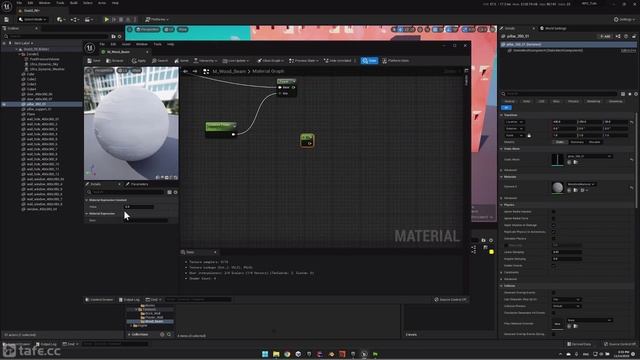Click Save in the material editor toolbar
This screenshot has height=360, width=640.
[x=94, y=60]
